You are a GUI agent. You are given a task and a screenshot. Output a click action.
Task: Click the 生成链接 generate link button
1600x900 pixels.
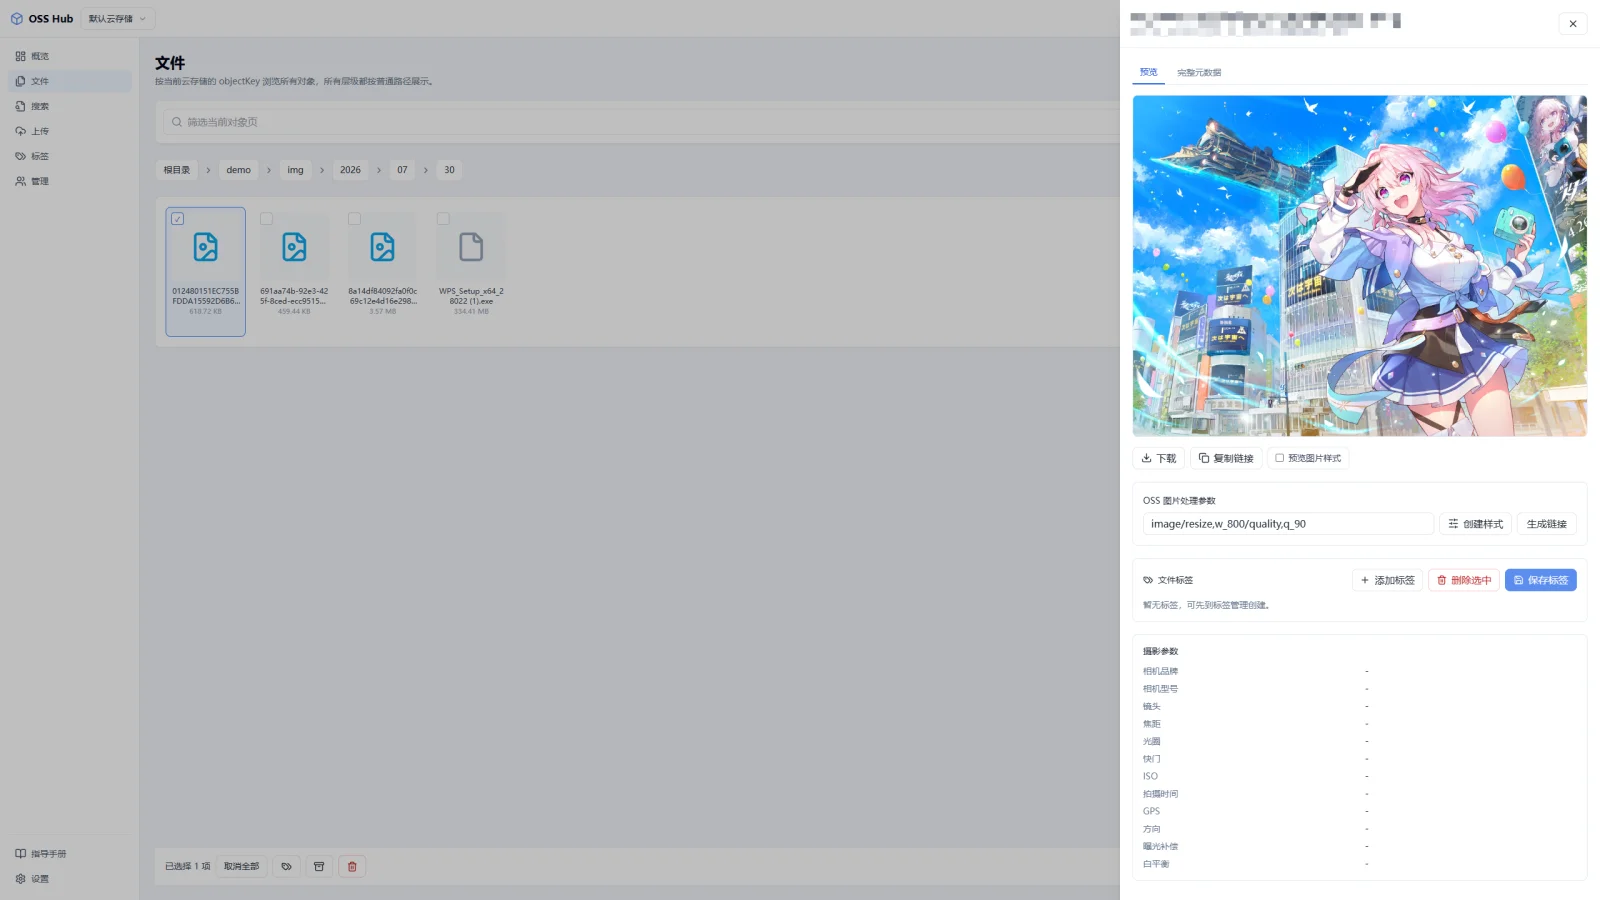[x=1547, y=524]
